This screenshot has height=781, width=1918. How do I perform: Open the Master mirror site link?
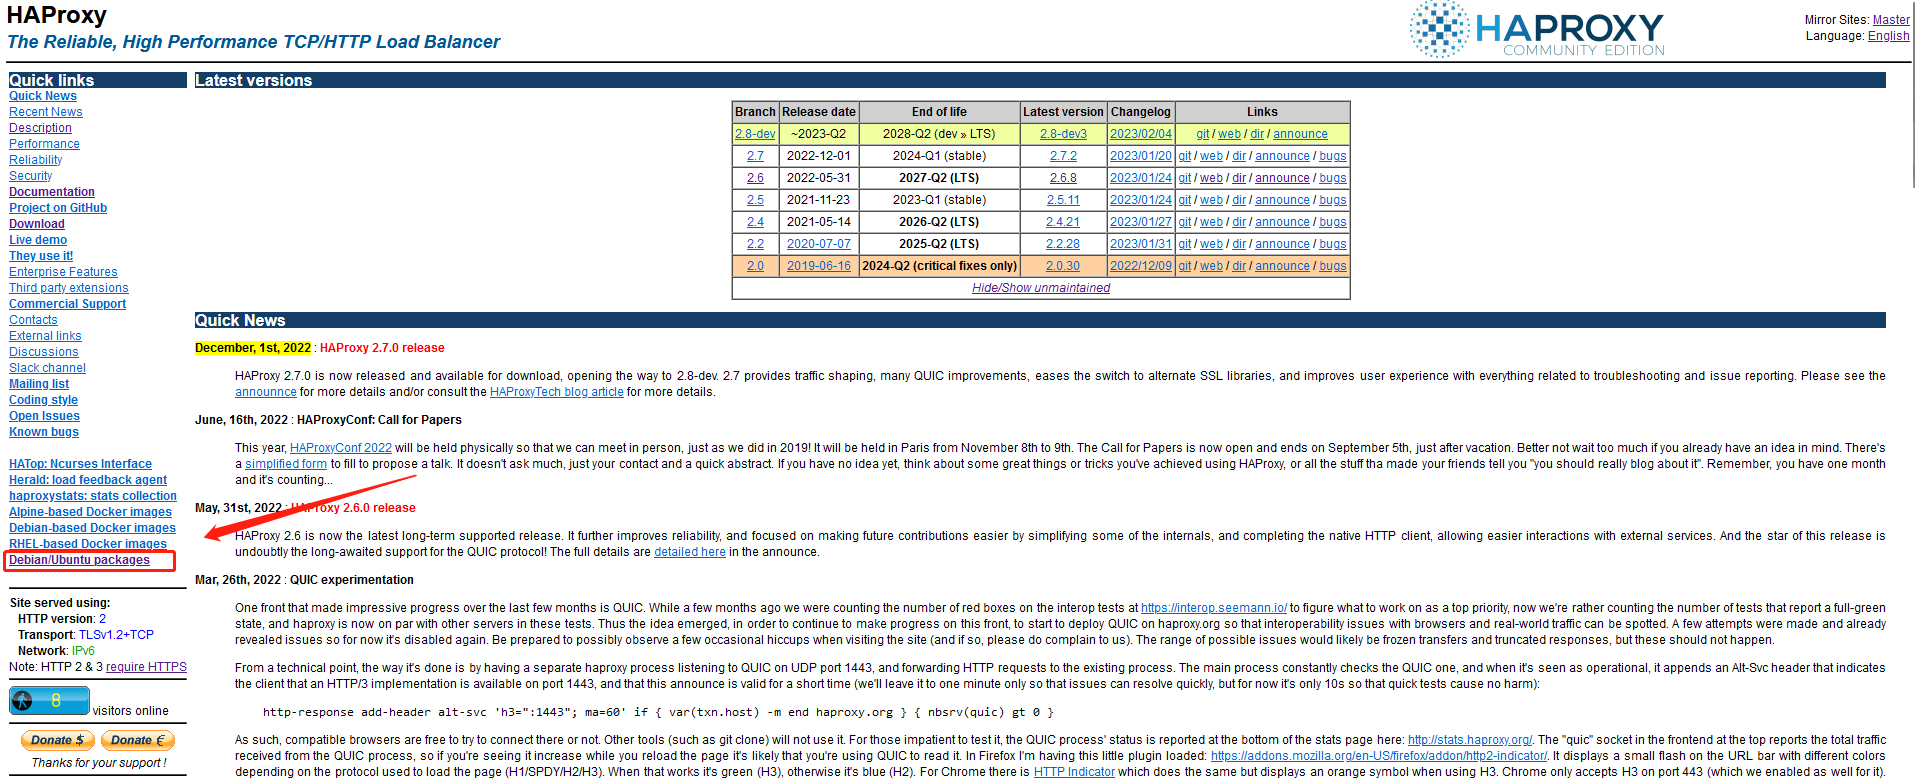click(x=1891, y=20)
